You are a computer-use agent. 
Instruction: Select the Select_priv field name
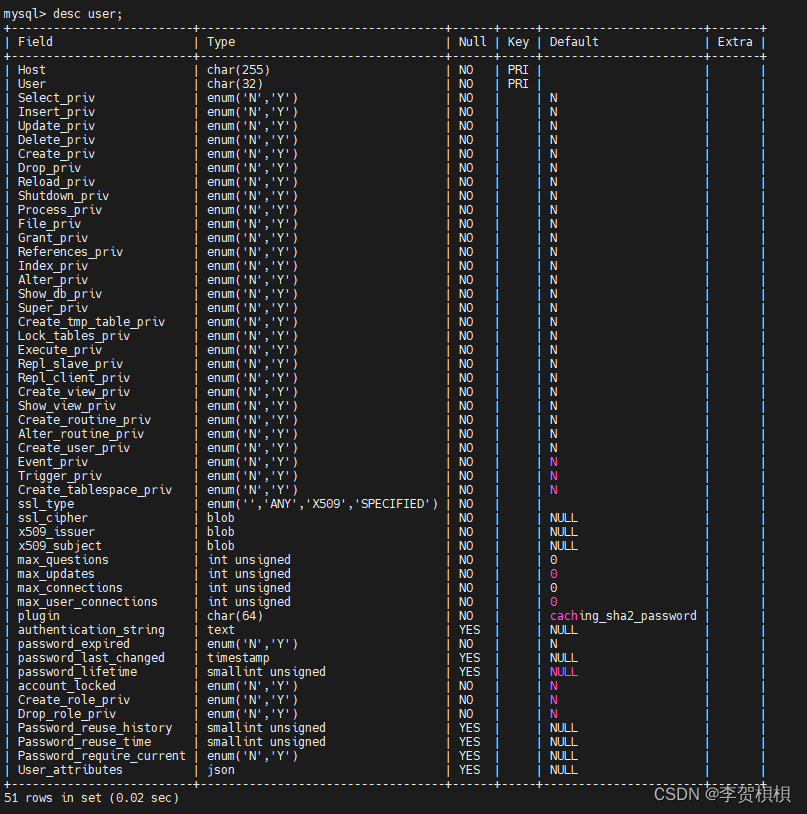point(57,98)
